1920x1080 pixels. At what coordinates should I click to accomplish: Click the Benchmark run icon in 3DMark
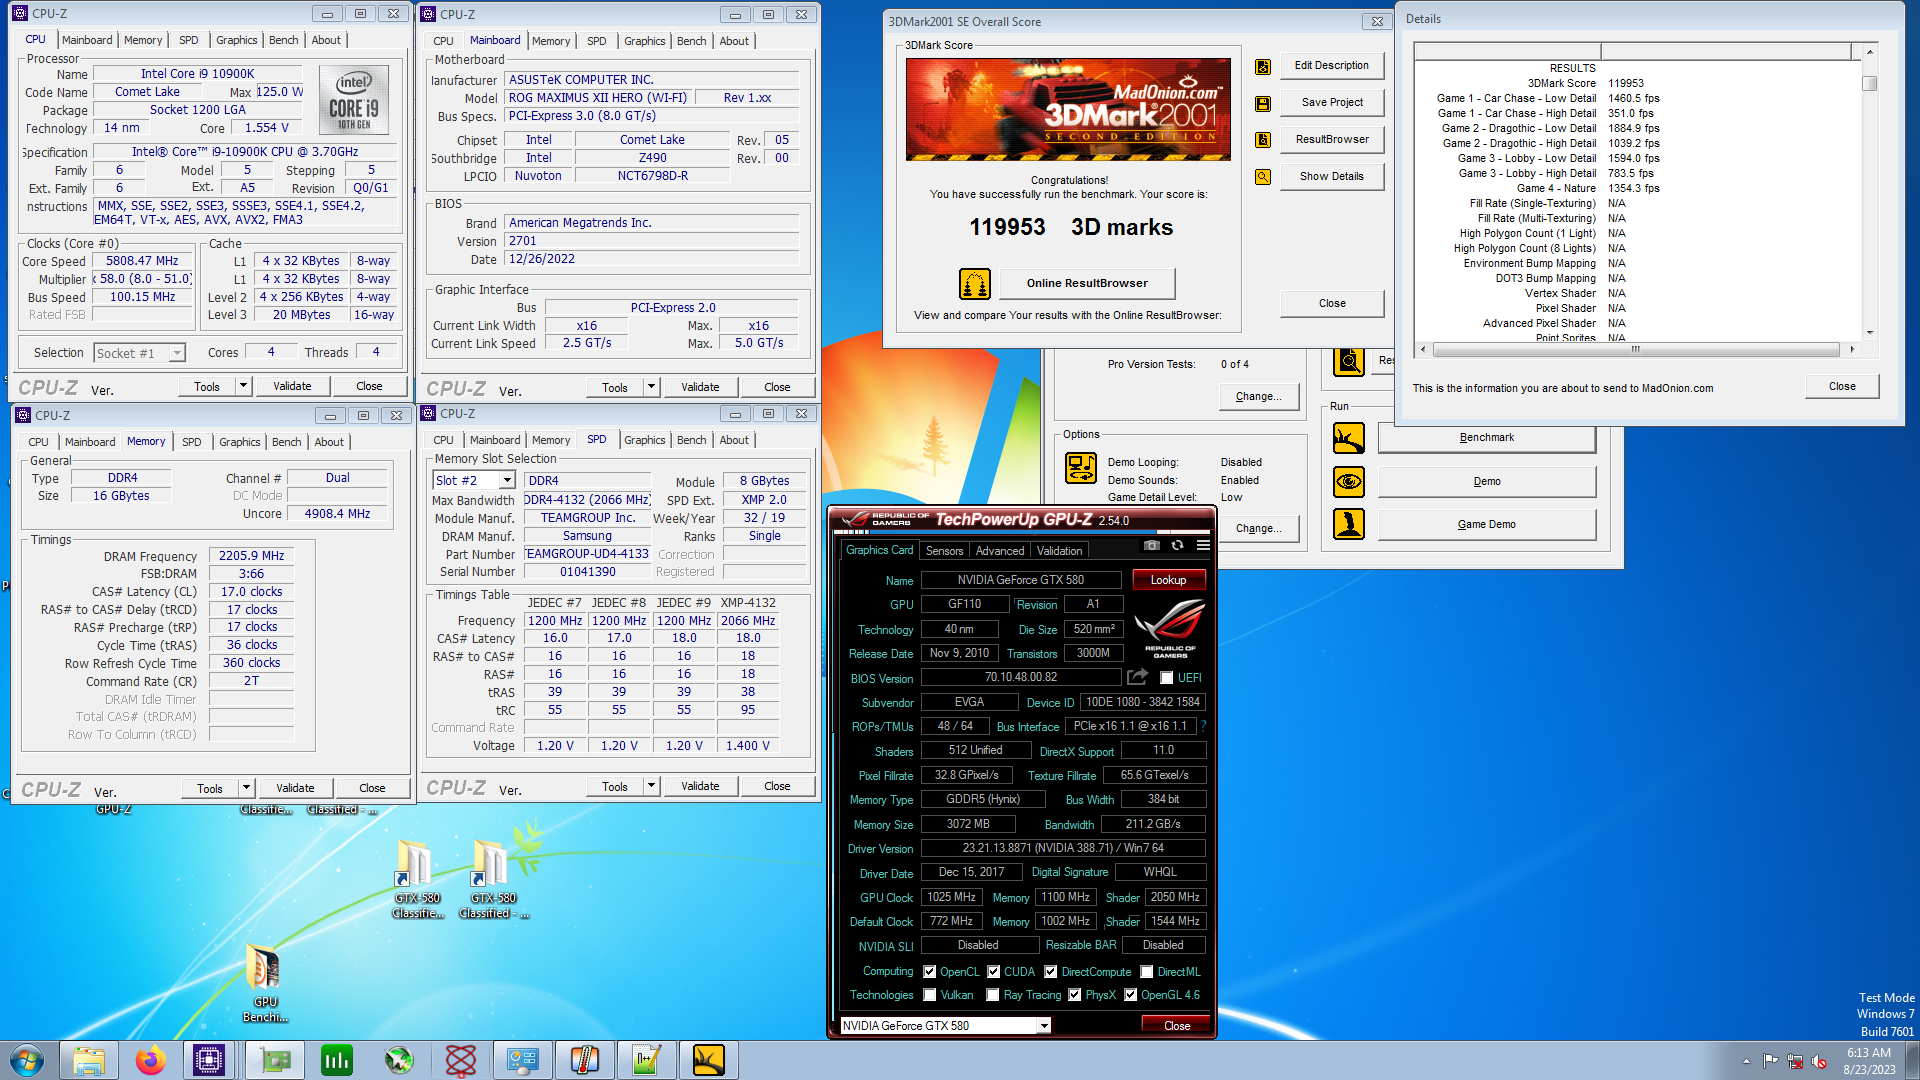coord(1349,438)
